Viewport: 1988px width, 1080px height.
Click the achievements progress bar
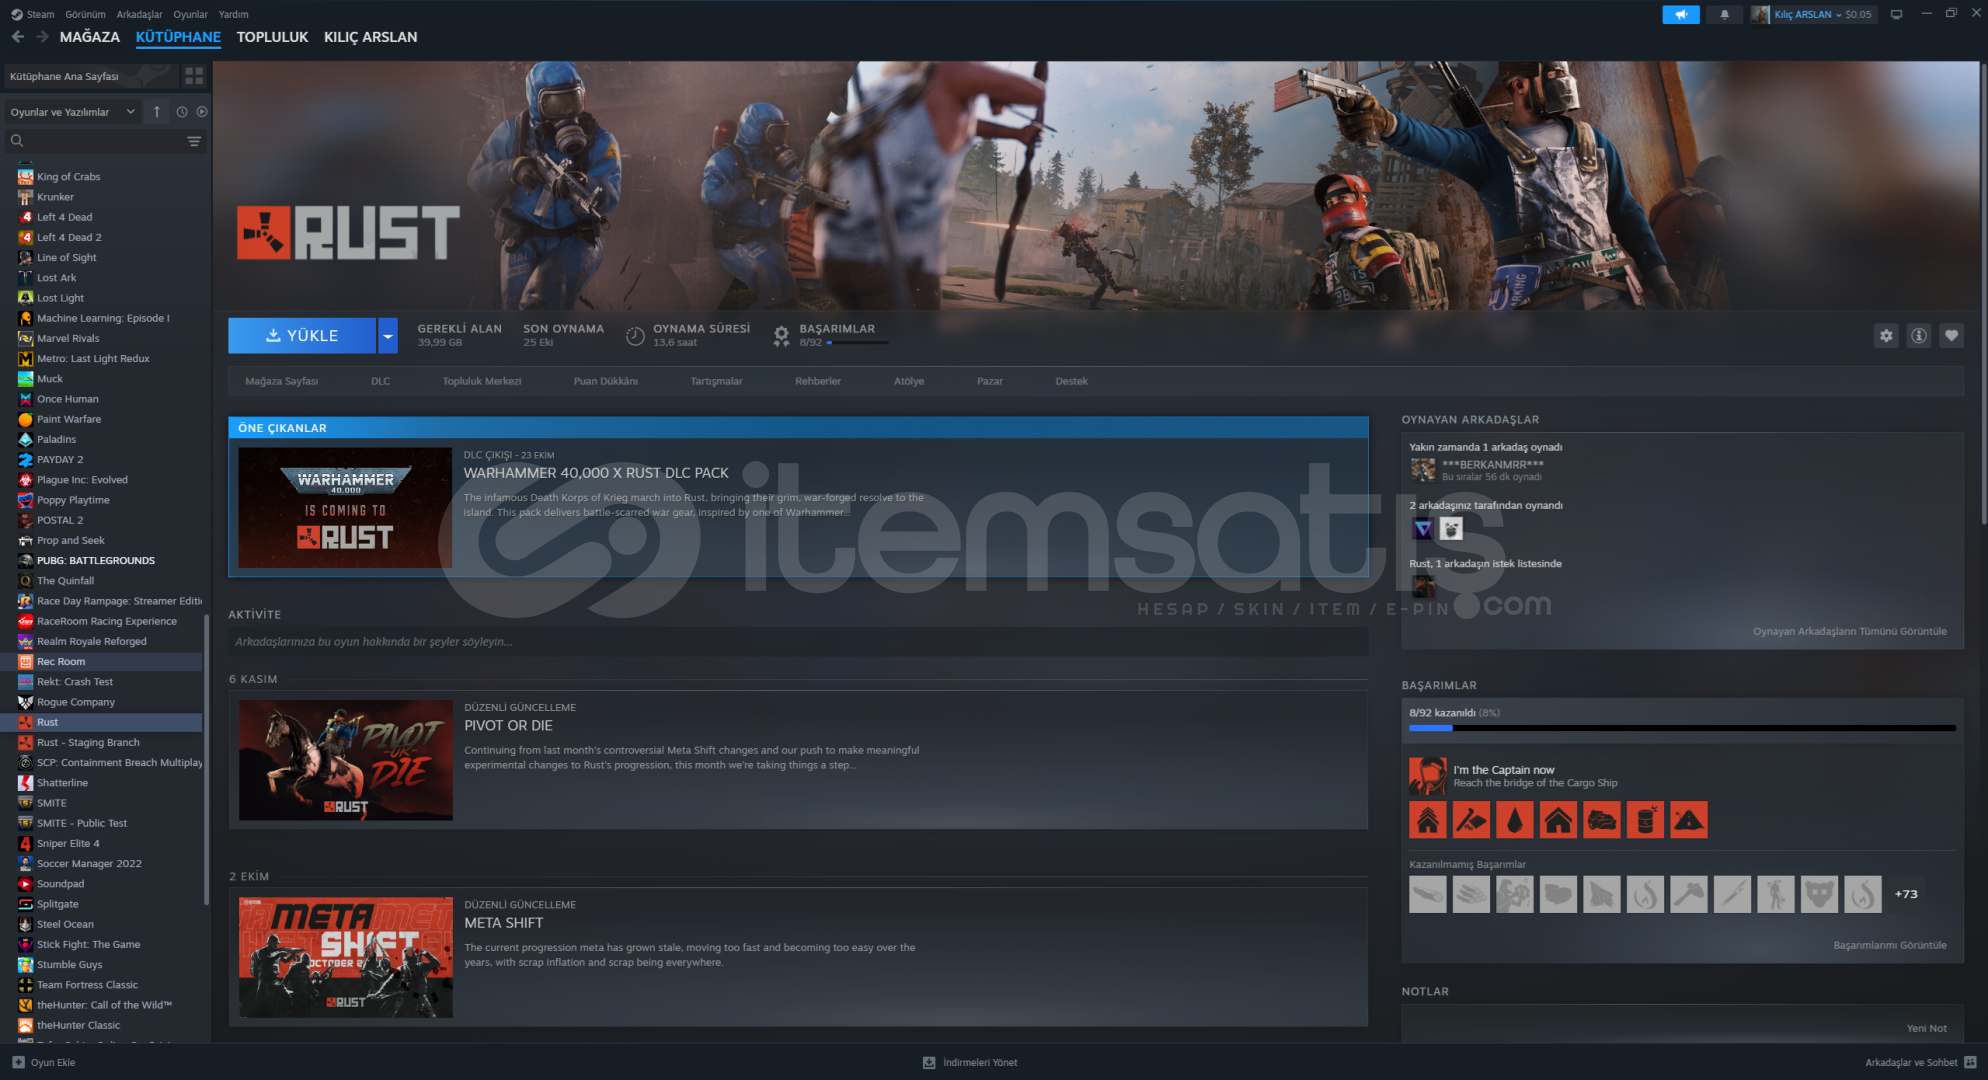click(x=1682, y=728)
